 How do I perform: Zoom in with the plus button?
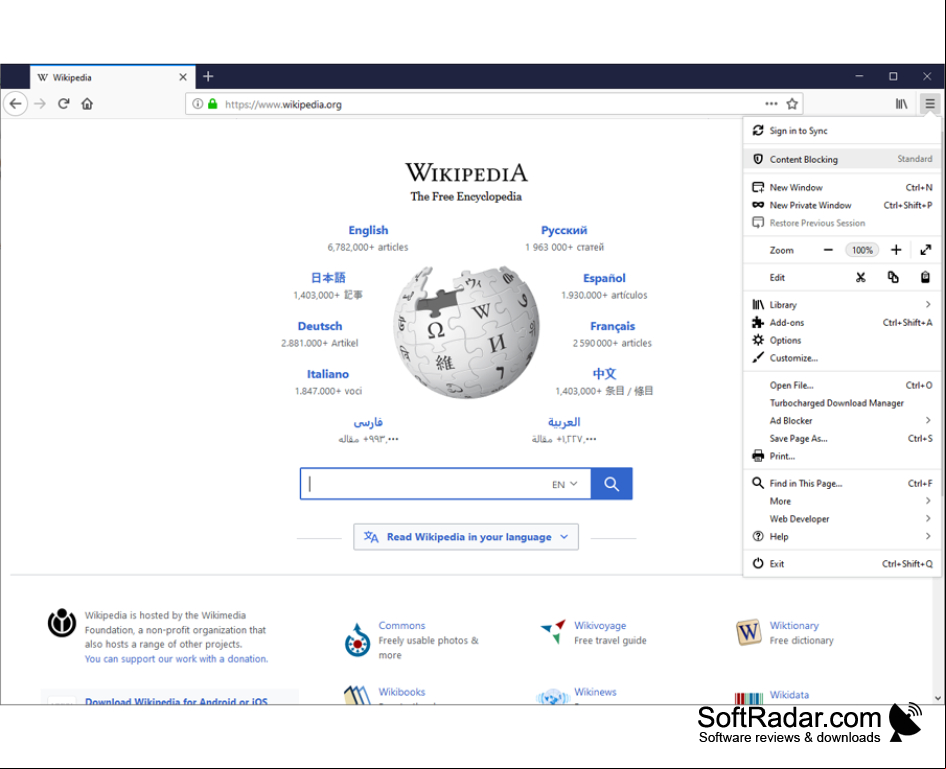pos(896,250)
